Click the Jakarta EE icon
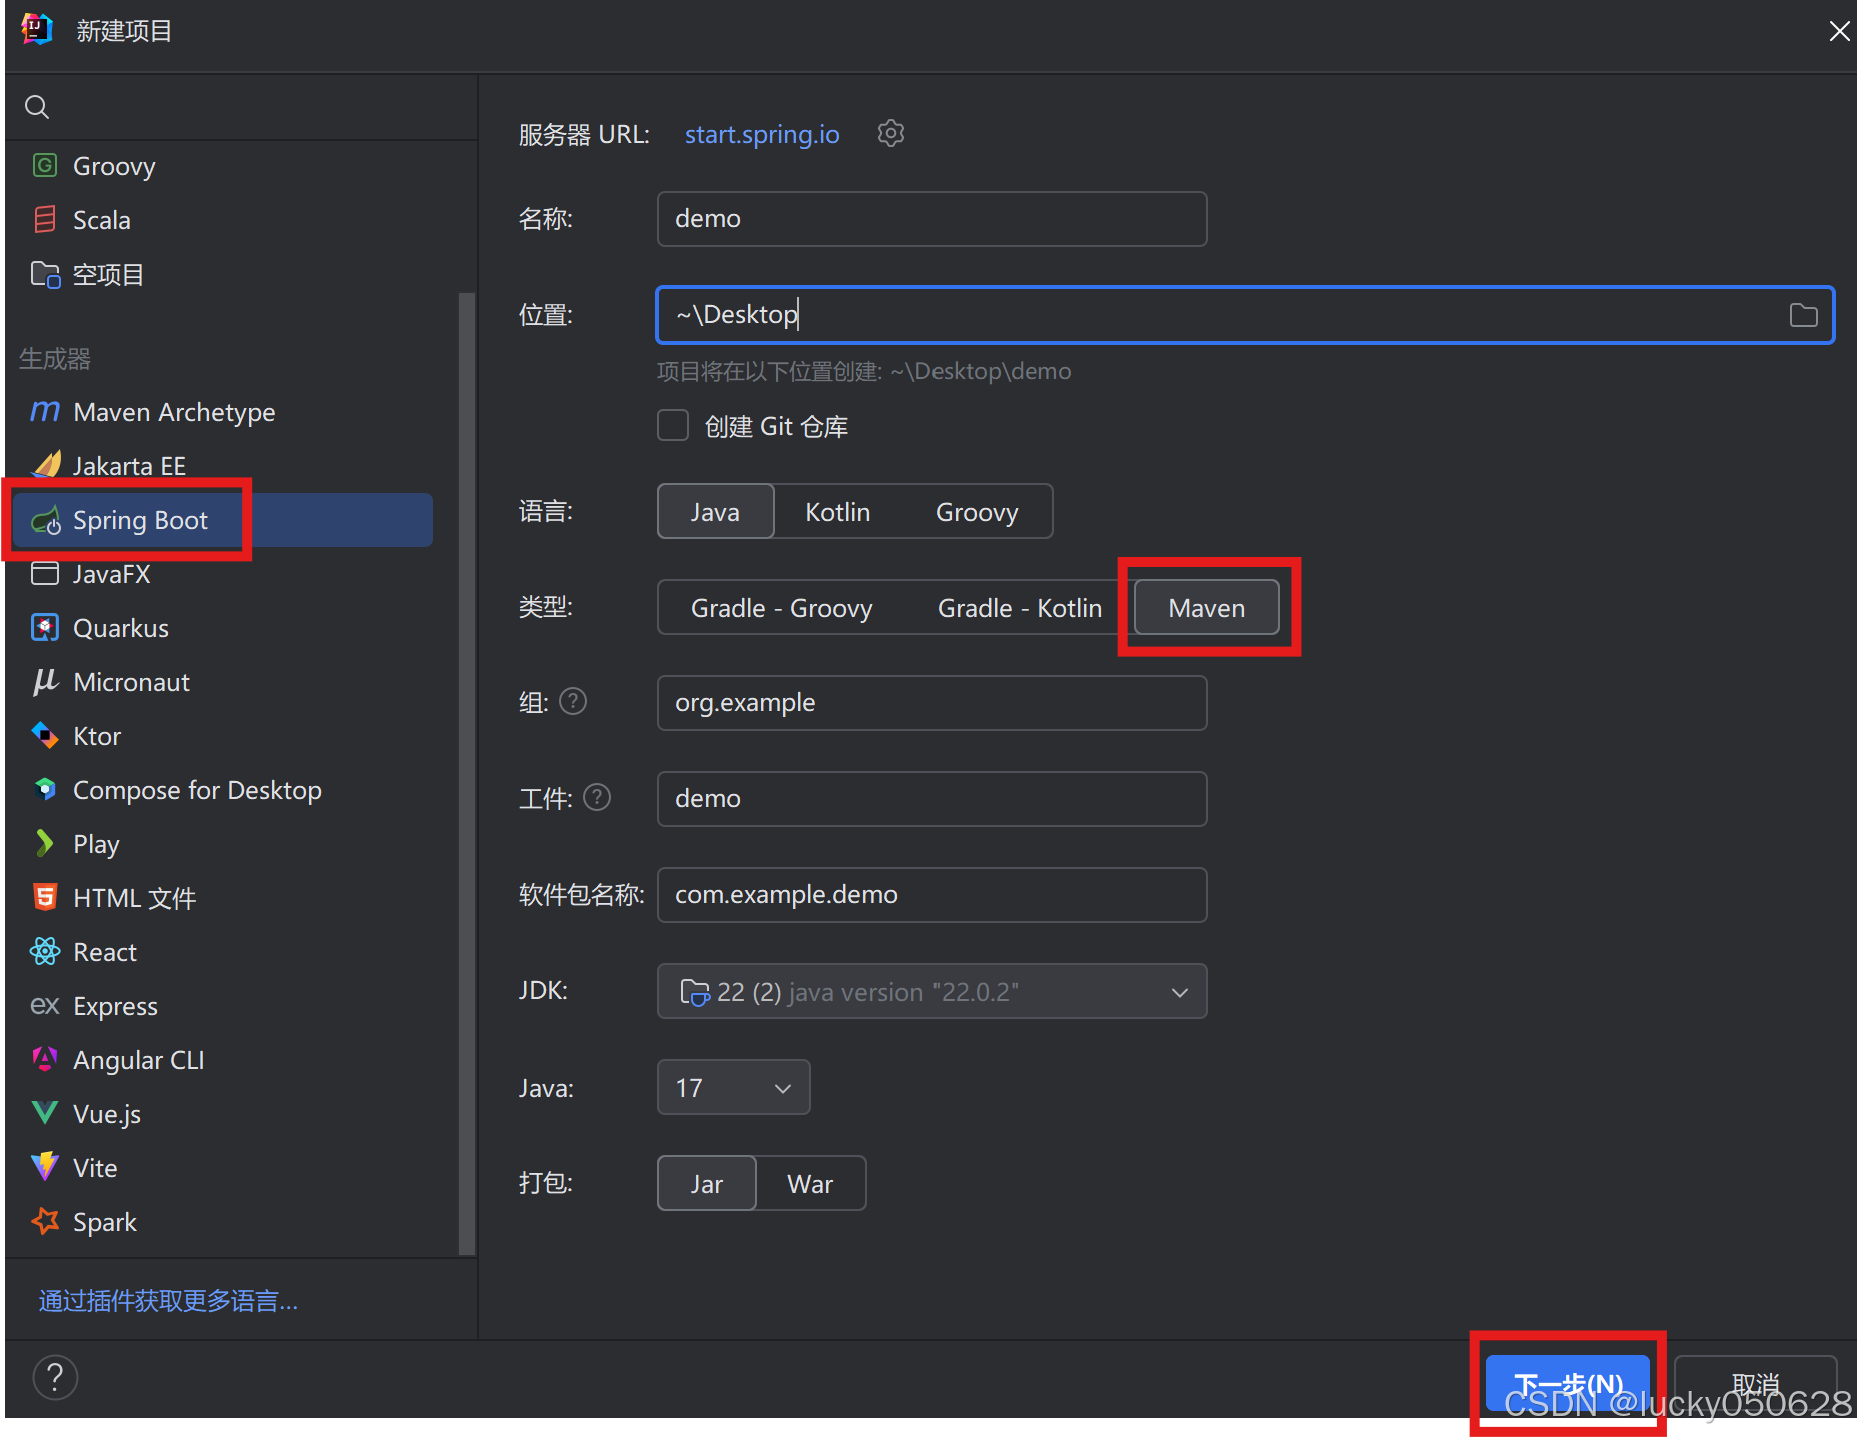The width and height of the screenshot is (1857, 1437). (x=46, y=465)
